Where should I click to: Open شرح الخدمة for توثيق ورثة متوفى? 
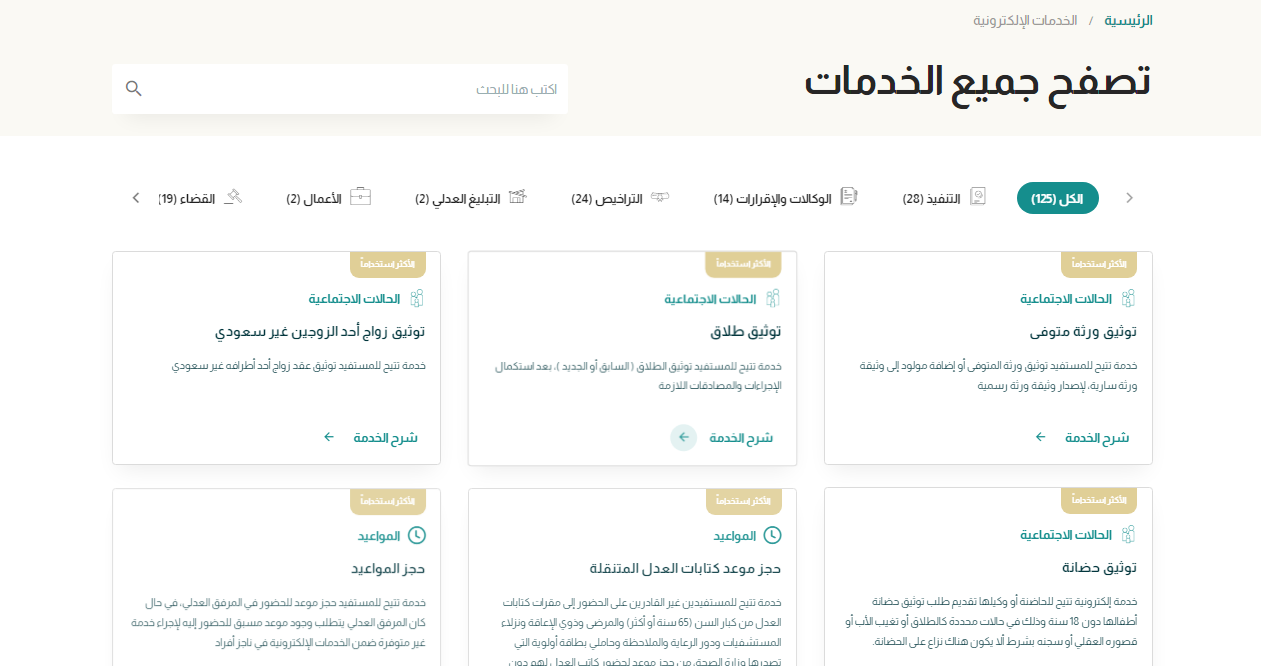point(1096,438)
